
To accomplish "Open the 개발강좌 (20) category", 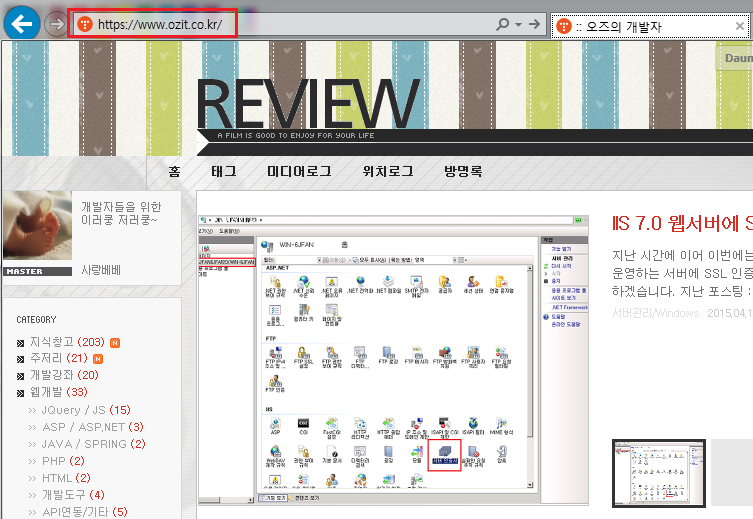I will tap(64, 375).
